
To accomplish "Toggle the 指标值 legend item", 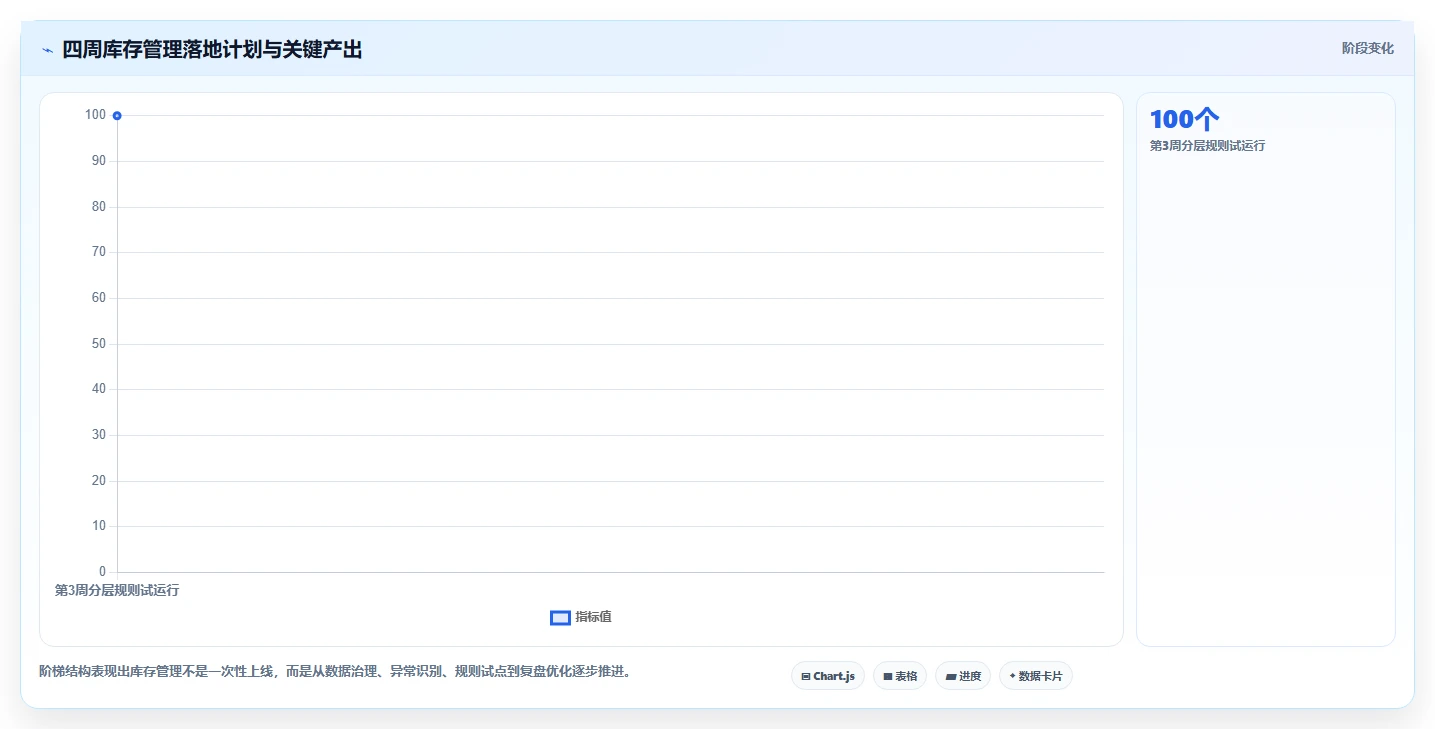I will pos(581,617).
